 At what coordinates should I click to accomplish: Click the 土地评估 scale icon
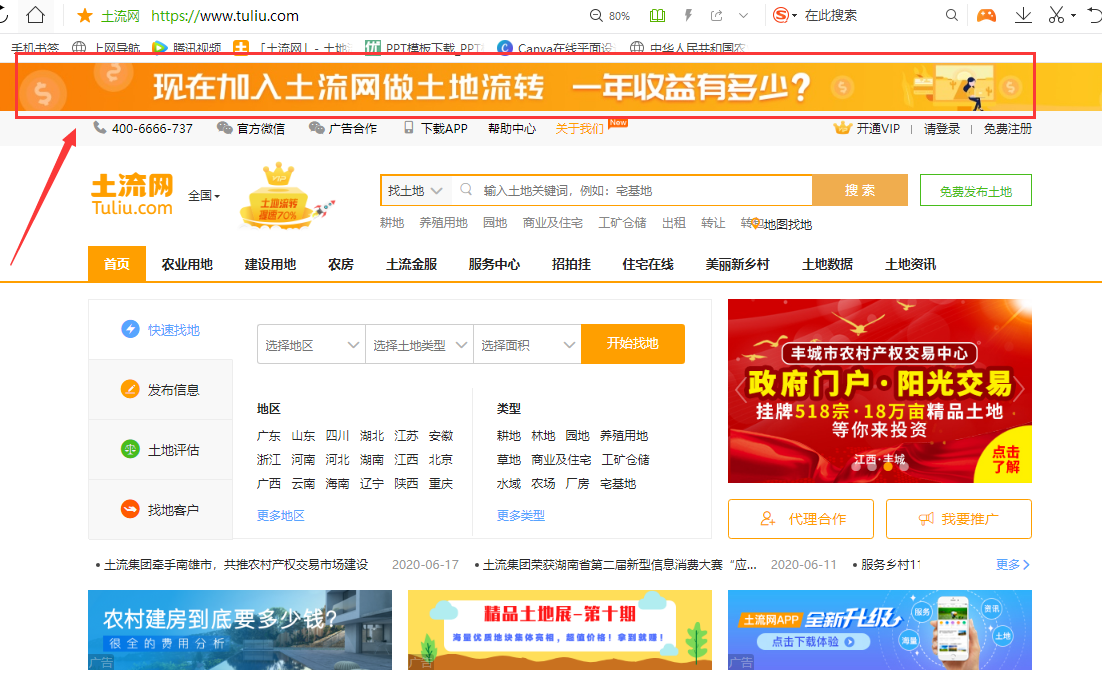[x=130, y=449]
